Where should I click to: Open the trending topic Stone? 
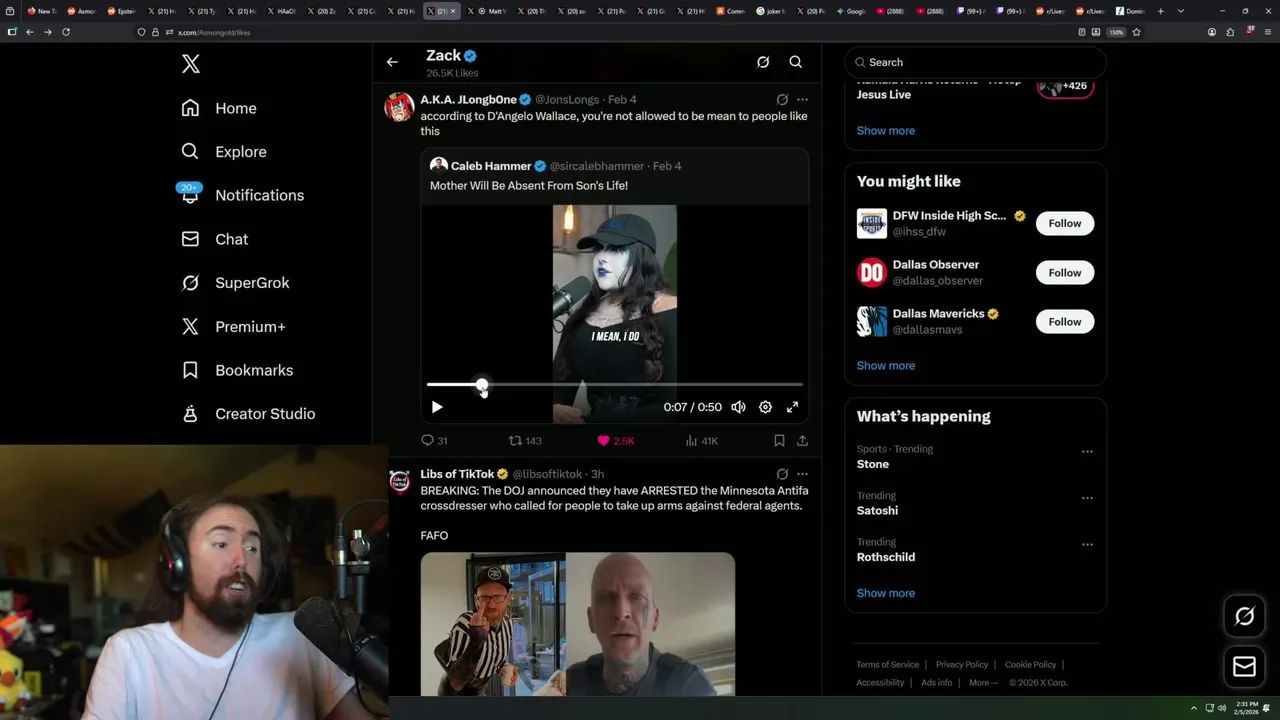873,464
